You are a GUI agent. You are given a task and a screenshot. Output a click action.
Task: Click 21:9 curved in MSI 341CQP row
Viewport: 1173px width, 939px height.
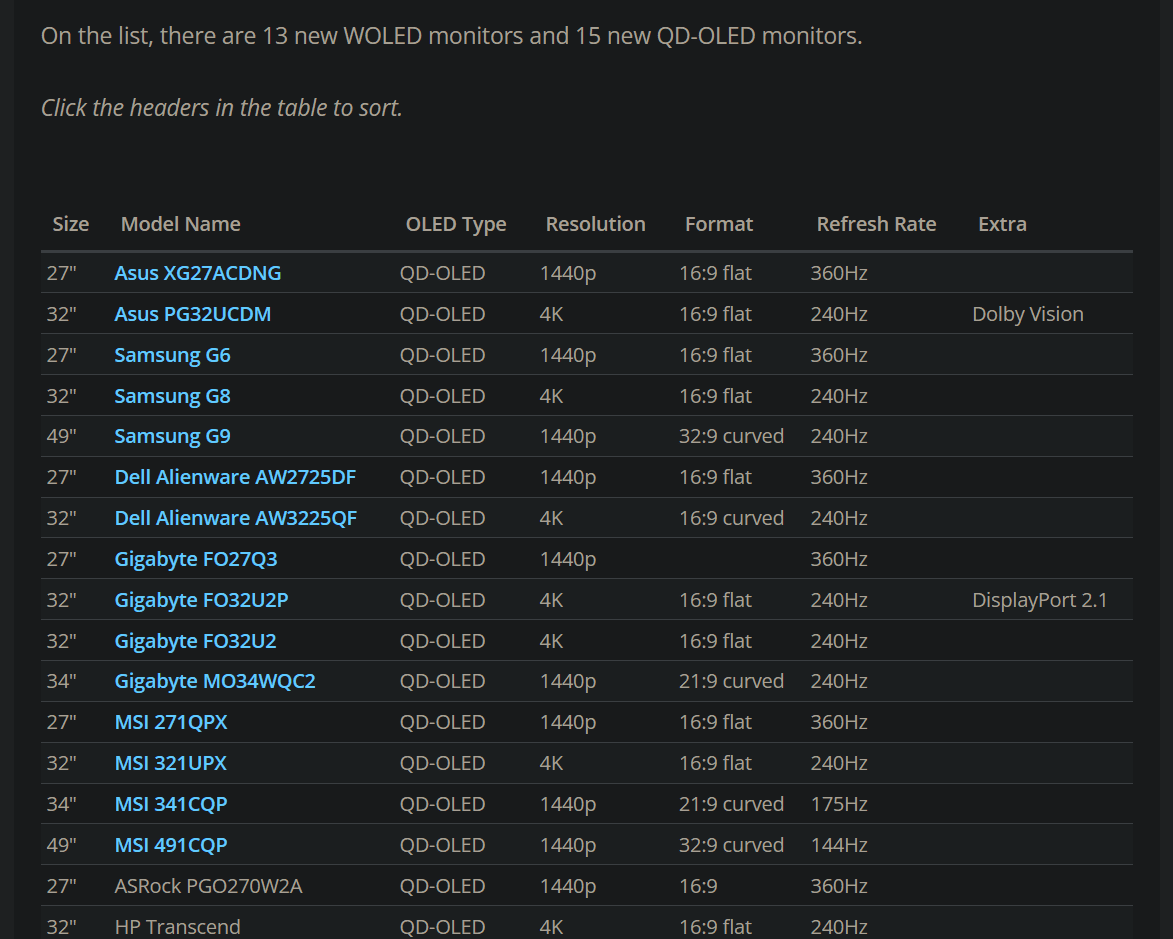(x=731, y=804)
